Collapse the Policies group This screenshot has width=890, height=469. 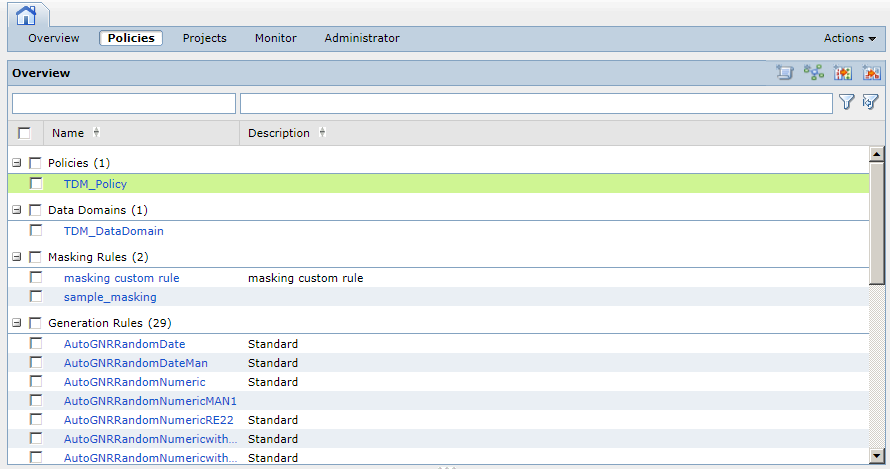point(17,163)
